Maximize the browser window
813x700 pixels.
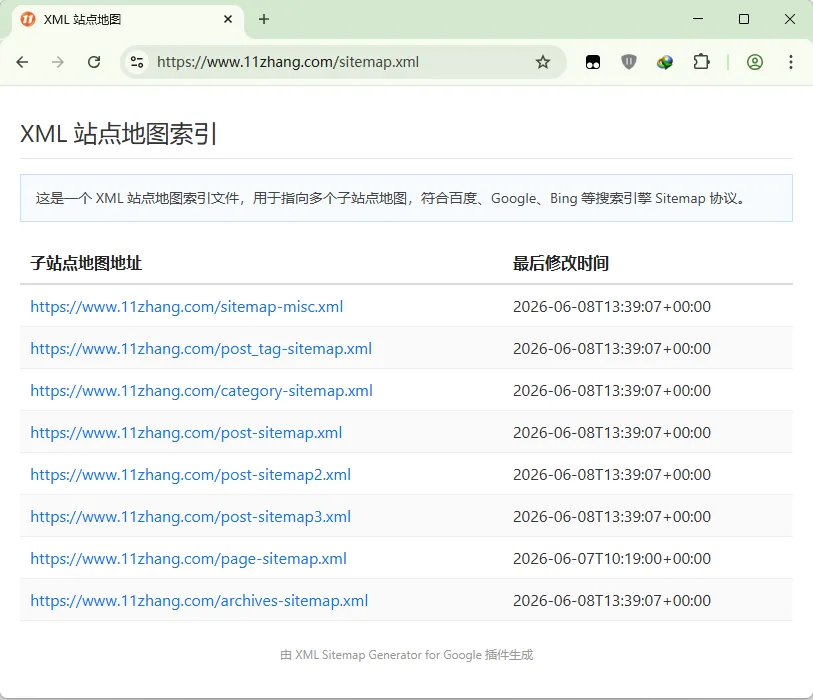(x=744, y=19)
